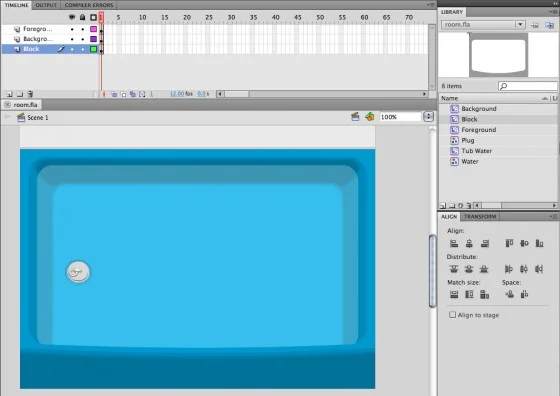Click Match width and height icon
Screen dimensions: 560x396
[x=485, y=294]
